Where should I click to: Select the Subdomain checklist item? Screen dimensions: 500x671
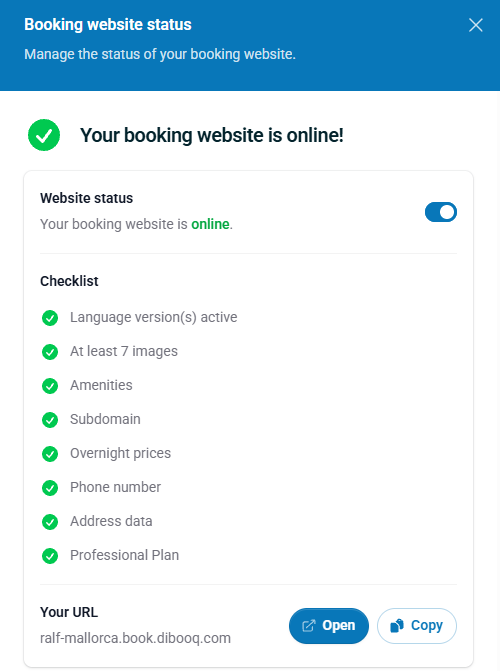pos(105,419)
